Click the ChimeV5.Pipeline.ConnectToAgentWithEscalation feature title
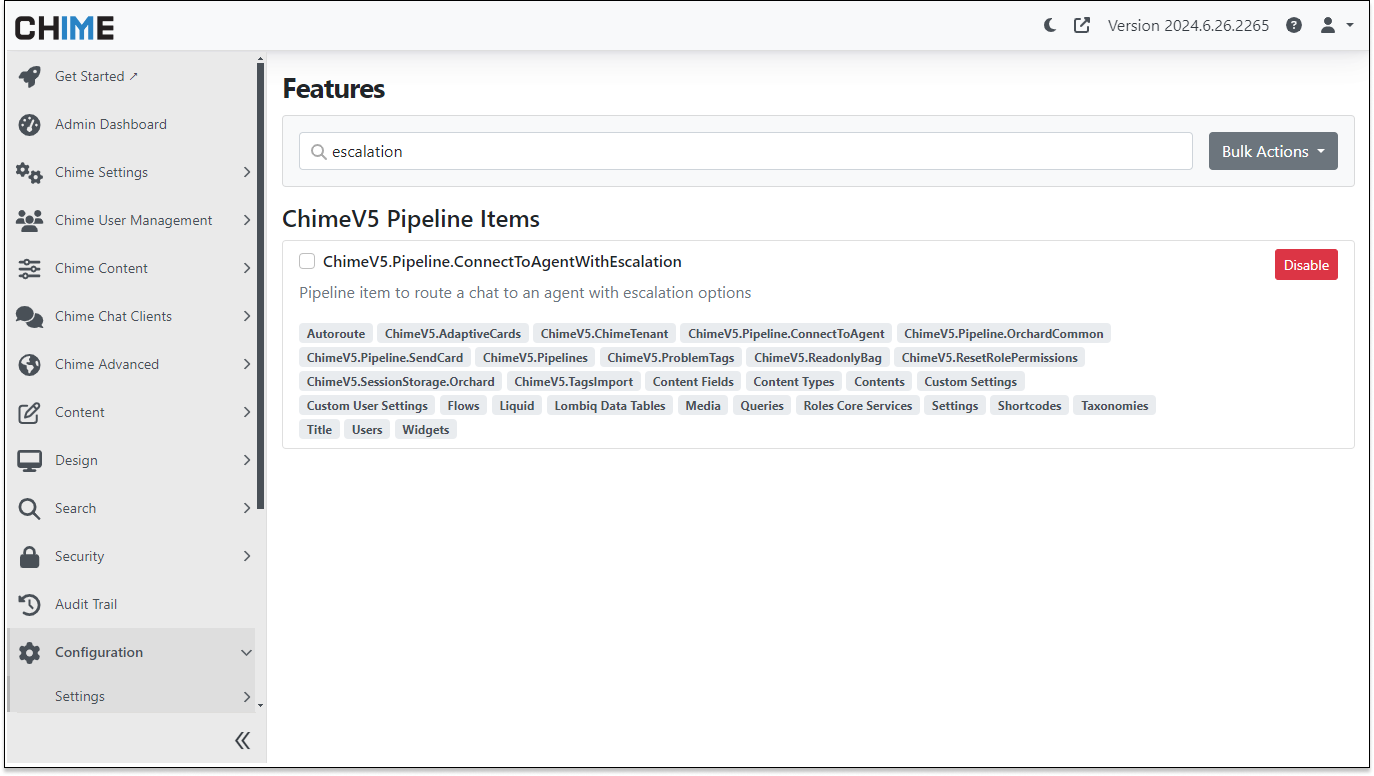 pyautogui.click(x=502, y=261)
